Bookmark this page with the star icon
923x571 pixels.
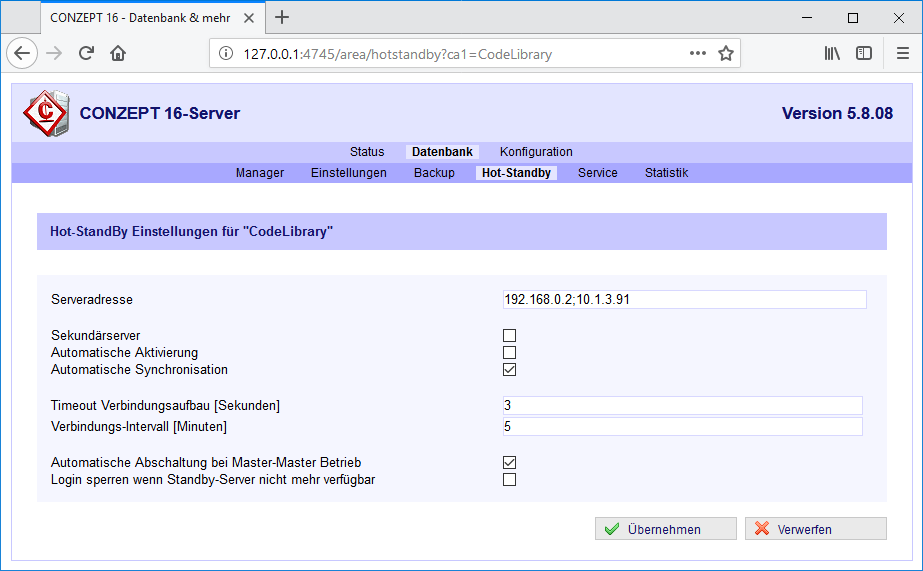point(726,54)
